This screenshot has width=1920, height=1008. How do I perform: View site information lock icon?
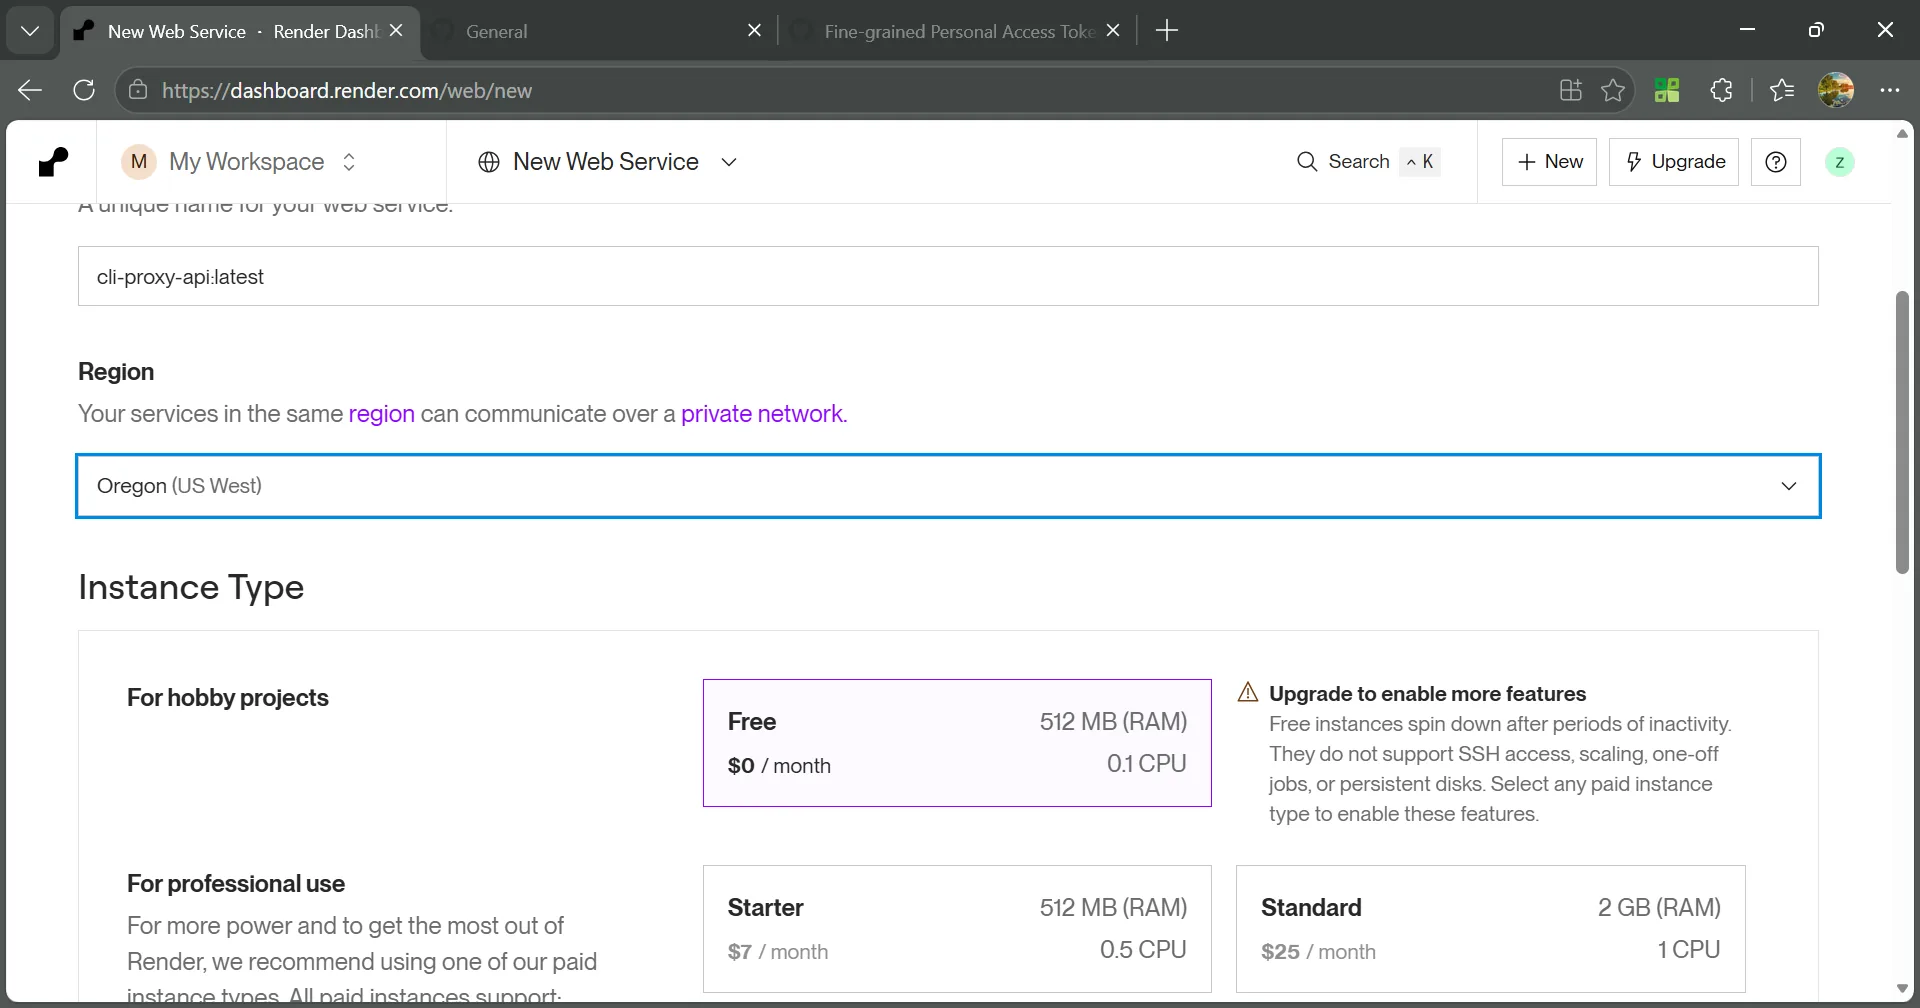point(138,91)
